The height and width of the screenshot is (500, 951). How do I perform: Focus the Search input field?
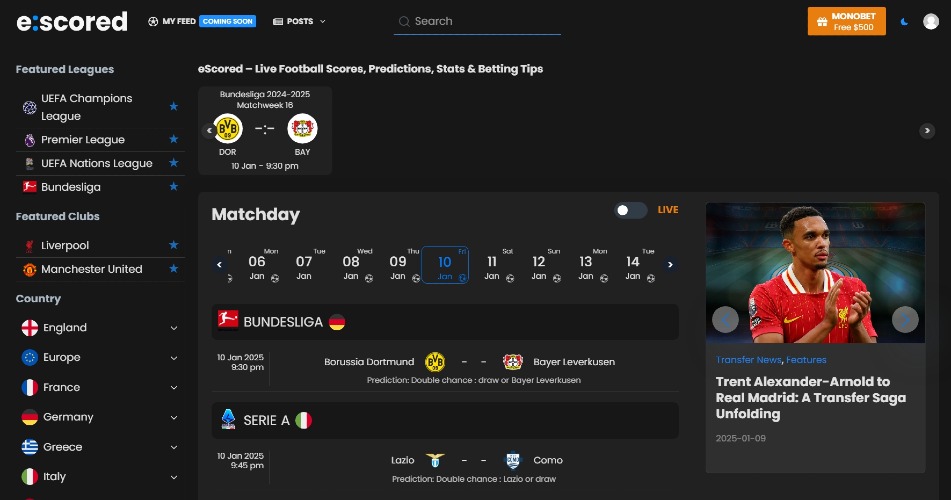point(477,22)
